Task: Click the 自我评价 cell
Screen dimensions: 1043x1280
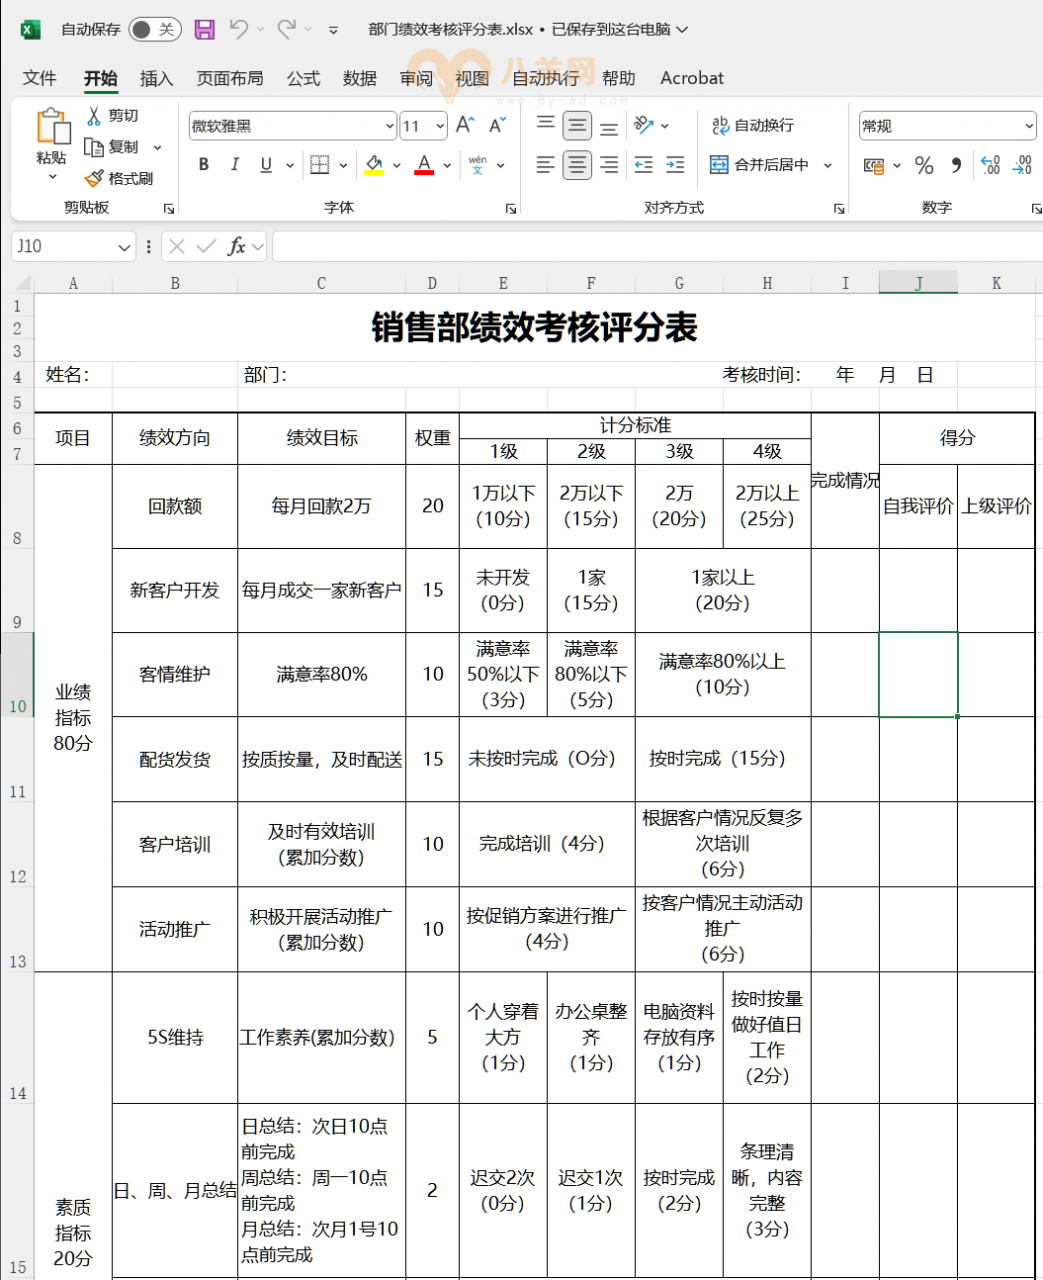Action: pyautogui.click(x=918, y=506)
